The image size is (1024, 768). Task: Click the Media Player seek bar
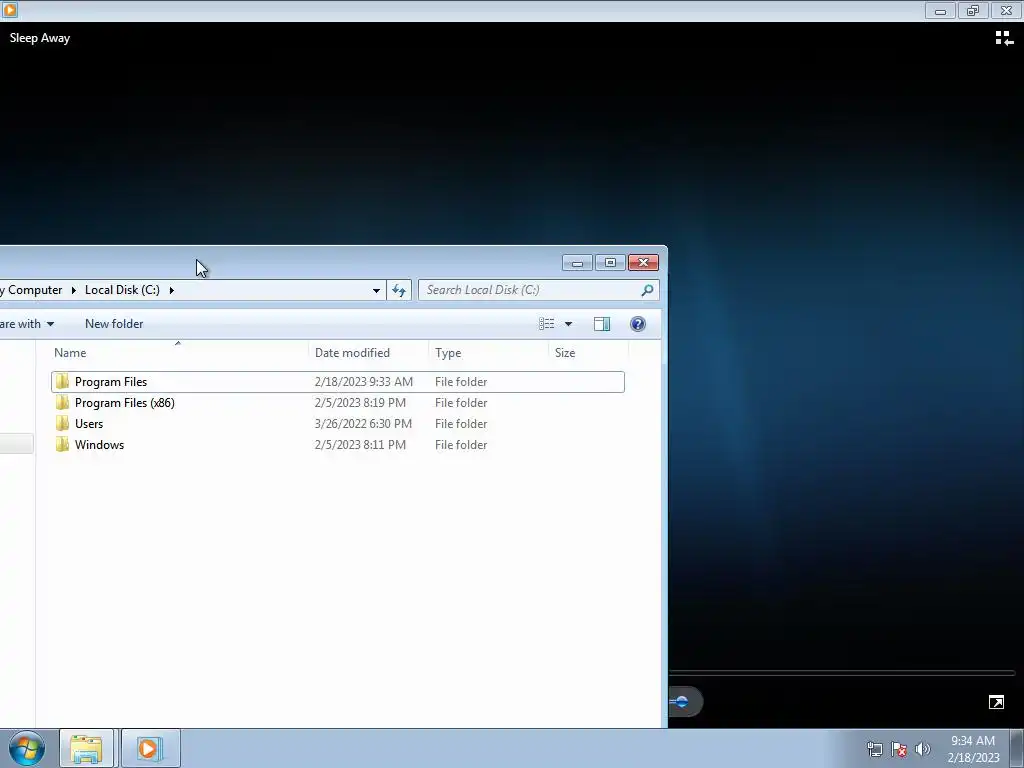point(842,673)
